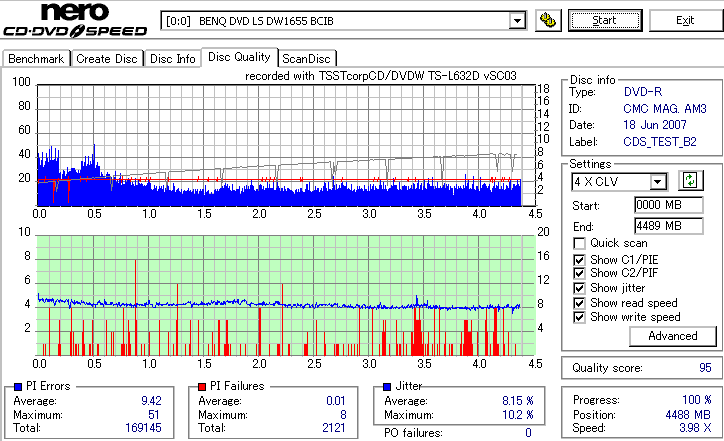Click the PI Errors average 9.42
The height and width of the screenshot is (441, 724).
click(151, 401)
